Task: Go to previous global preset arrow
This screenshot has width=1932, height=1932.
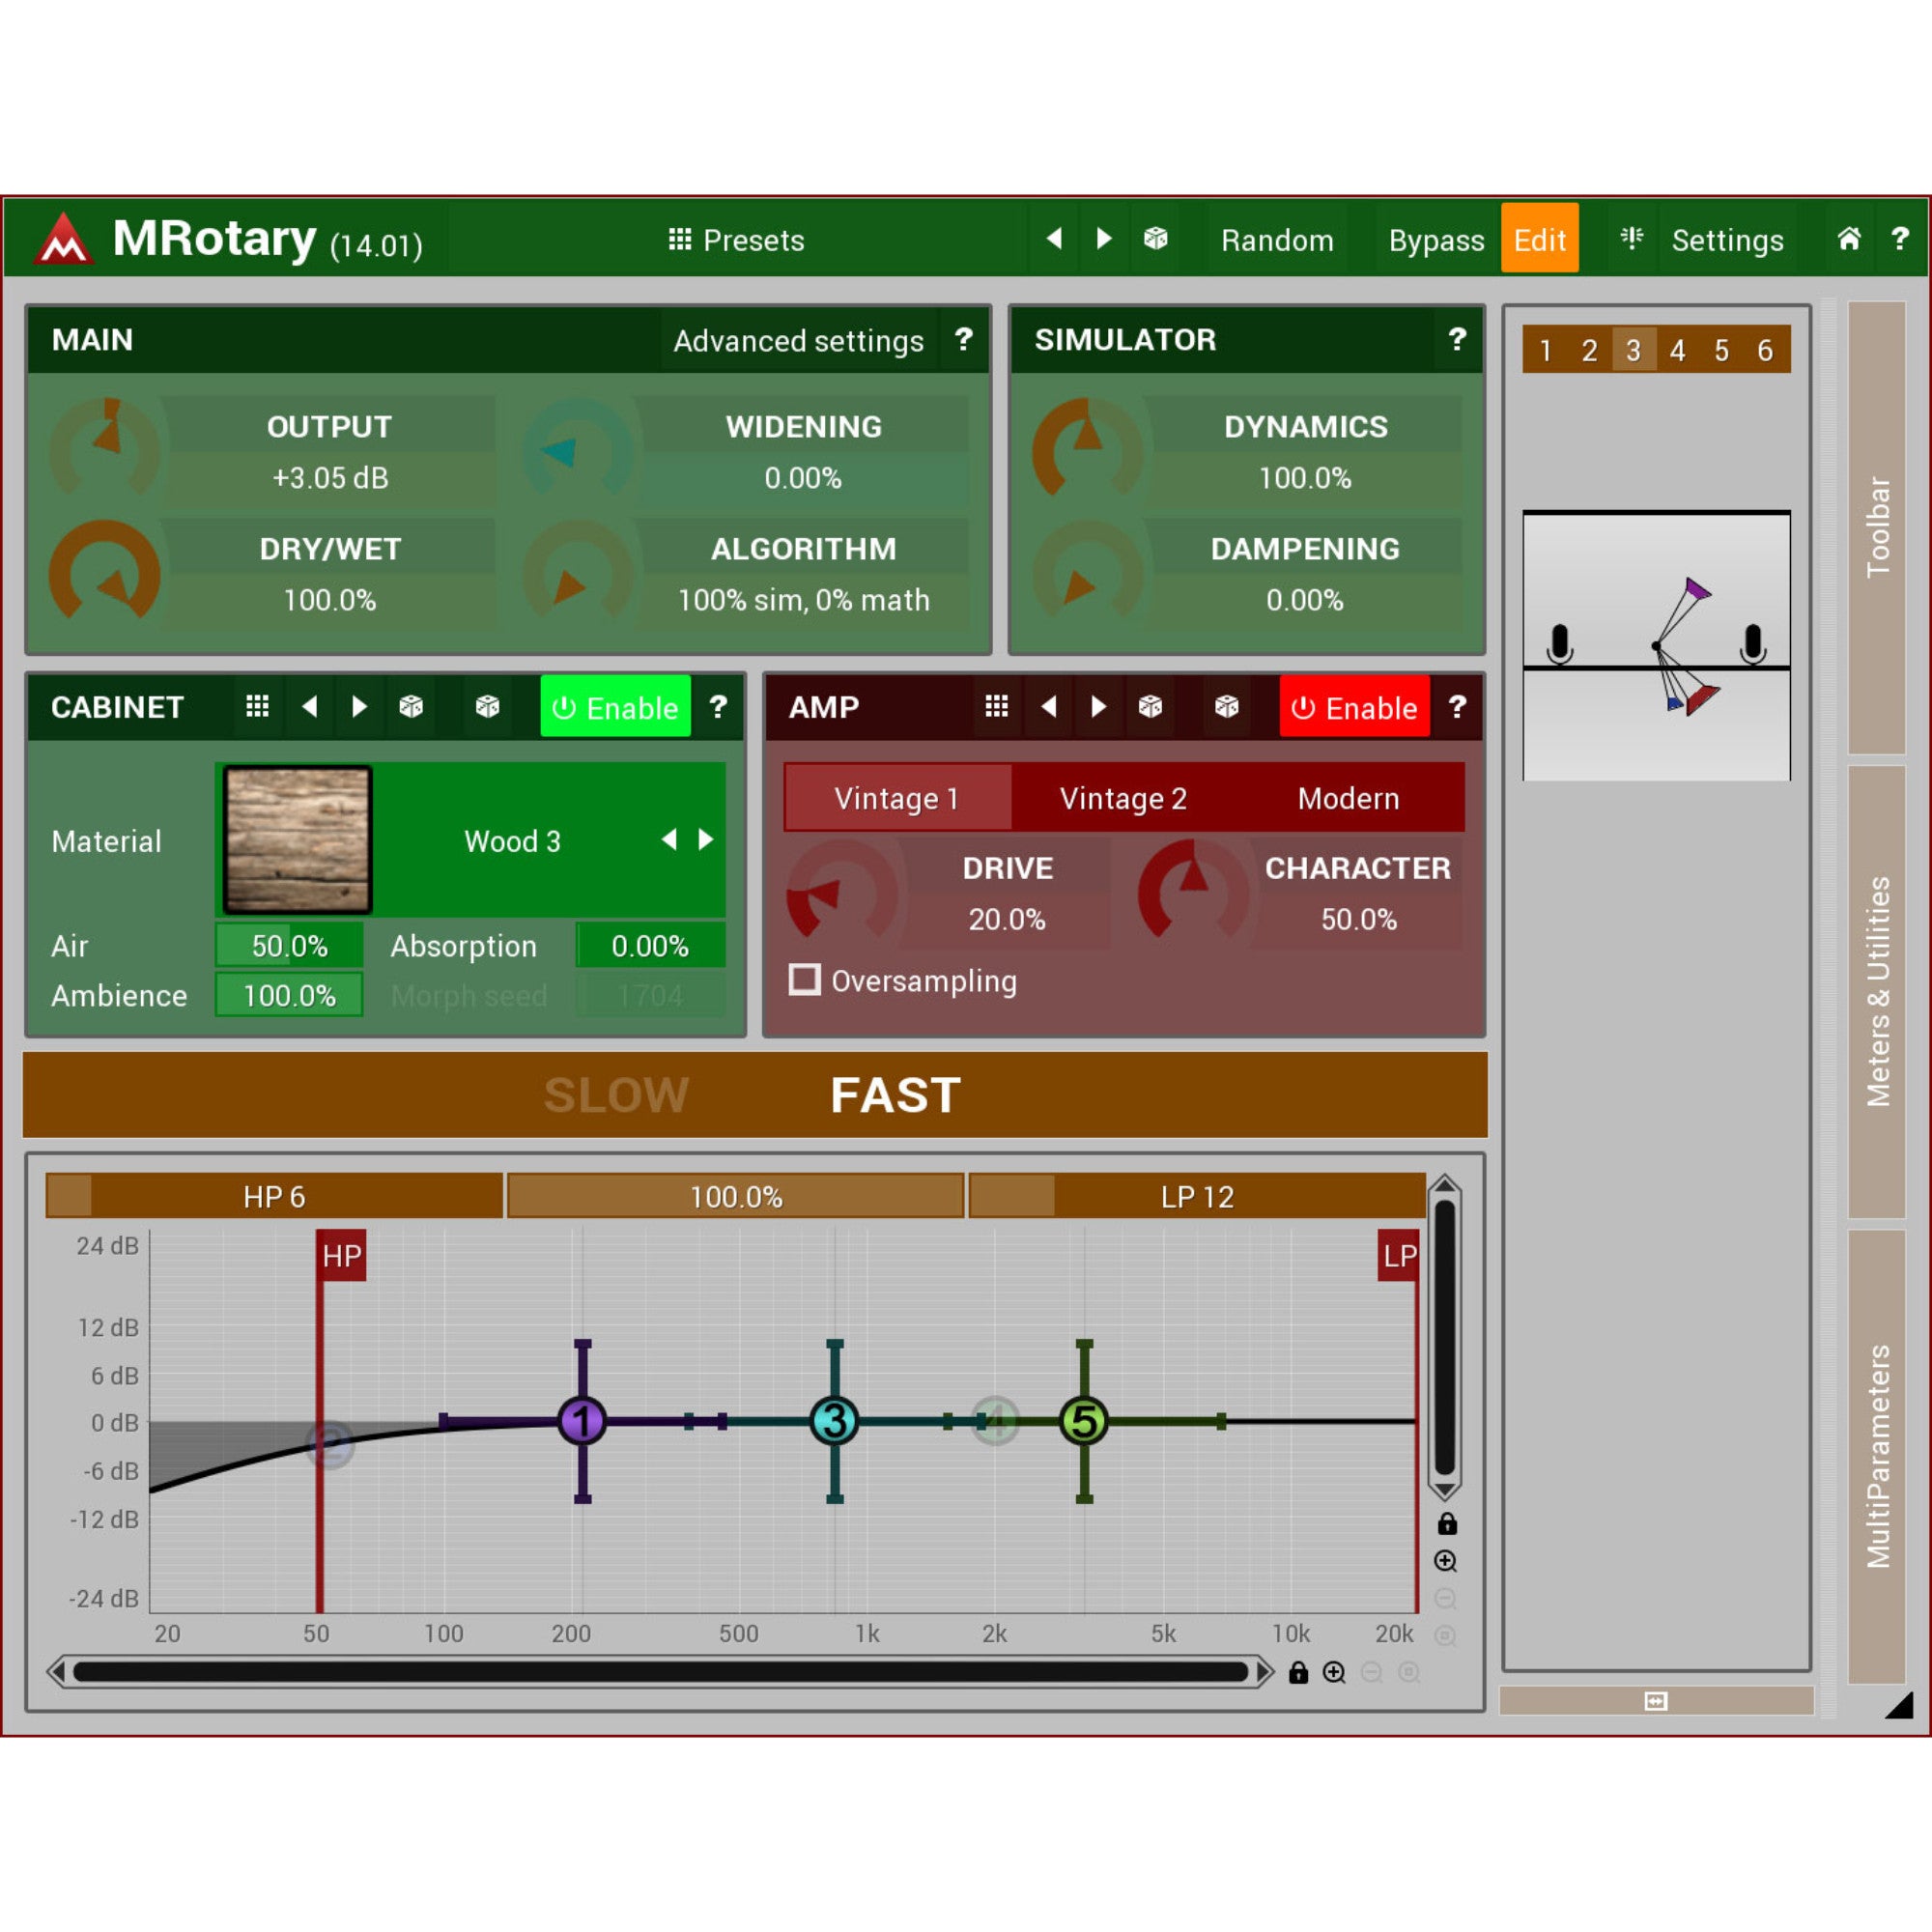Action: 1054,239
